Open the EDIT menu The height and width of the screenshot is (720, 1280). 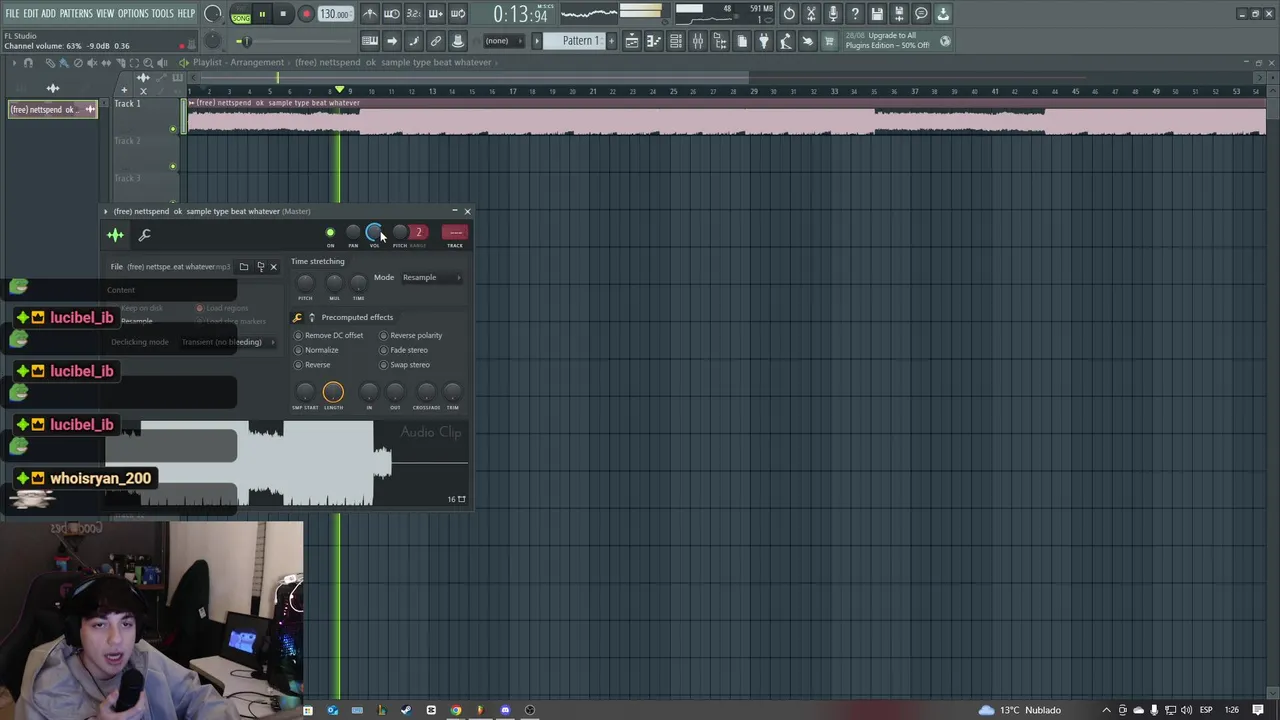(31, 14)
